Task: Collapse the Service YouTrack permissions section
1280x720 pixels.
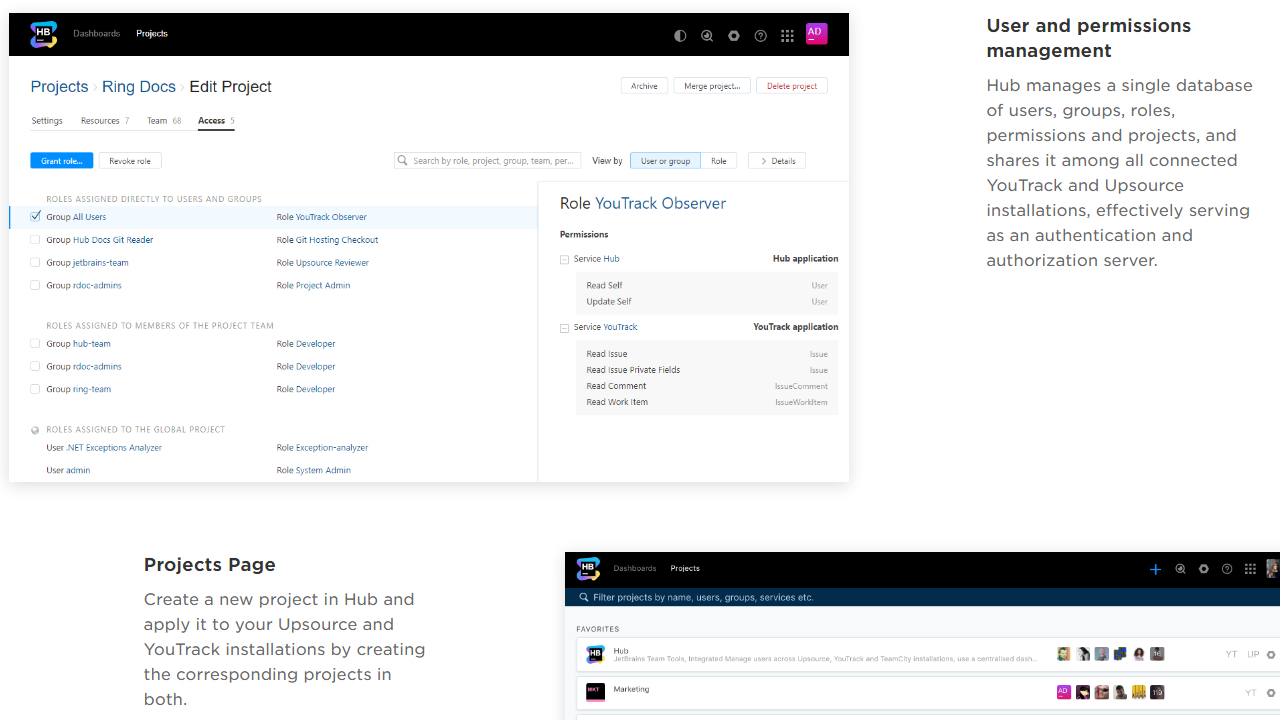Action: [565, 328]
